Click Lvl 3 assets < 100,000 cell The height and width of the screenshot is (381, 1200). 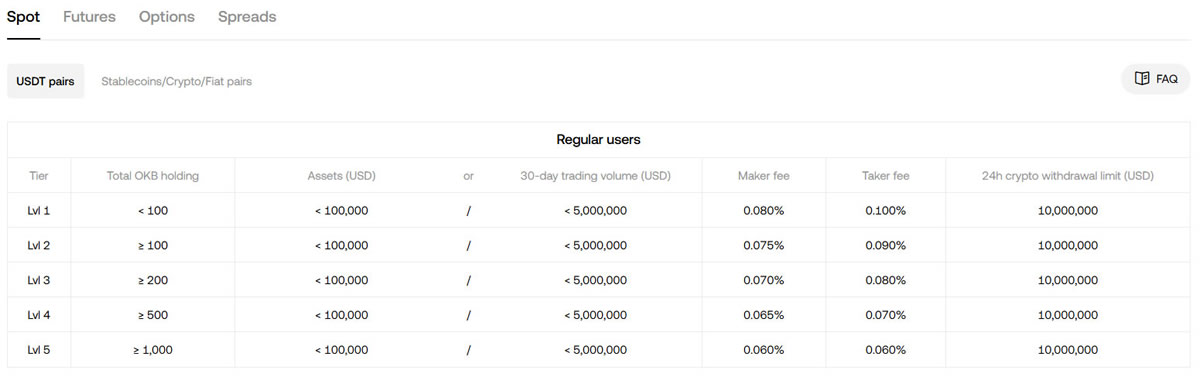[341, 280]
